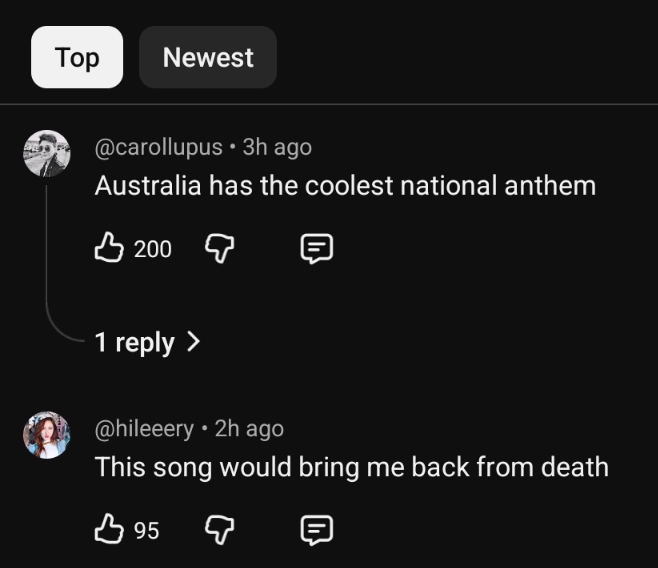Like the comment by @hileeery
Viewport: 658px width, 568px height.
[x=108, y=530]
